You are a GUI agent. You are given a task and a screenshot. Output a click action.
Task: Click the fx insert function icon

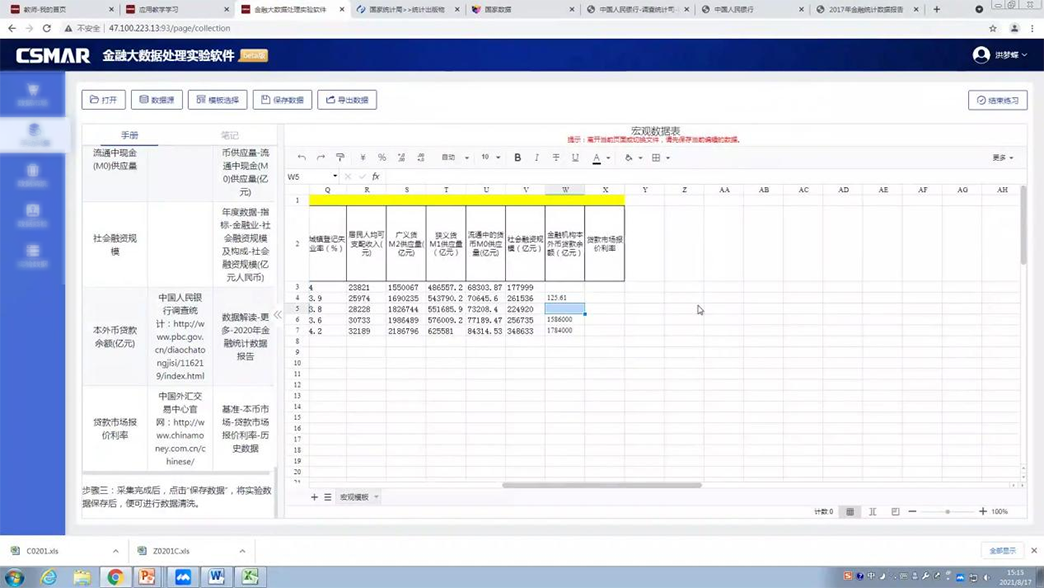click(x=376, y=176)
